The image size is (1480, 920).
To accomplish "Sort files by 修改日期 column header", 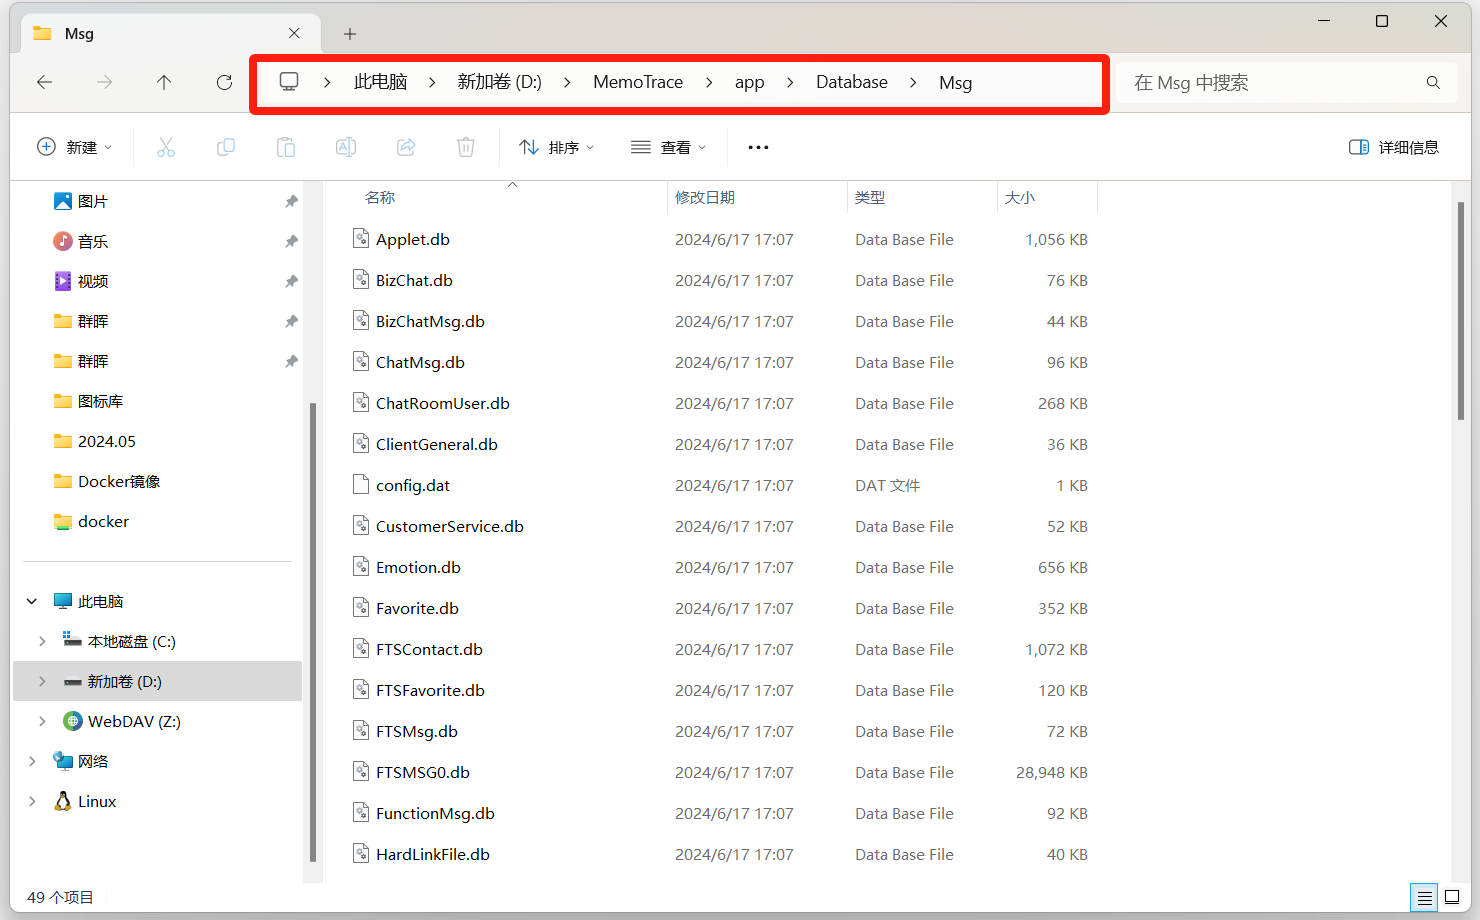I will (x=705, y=198).
